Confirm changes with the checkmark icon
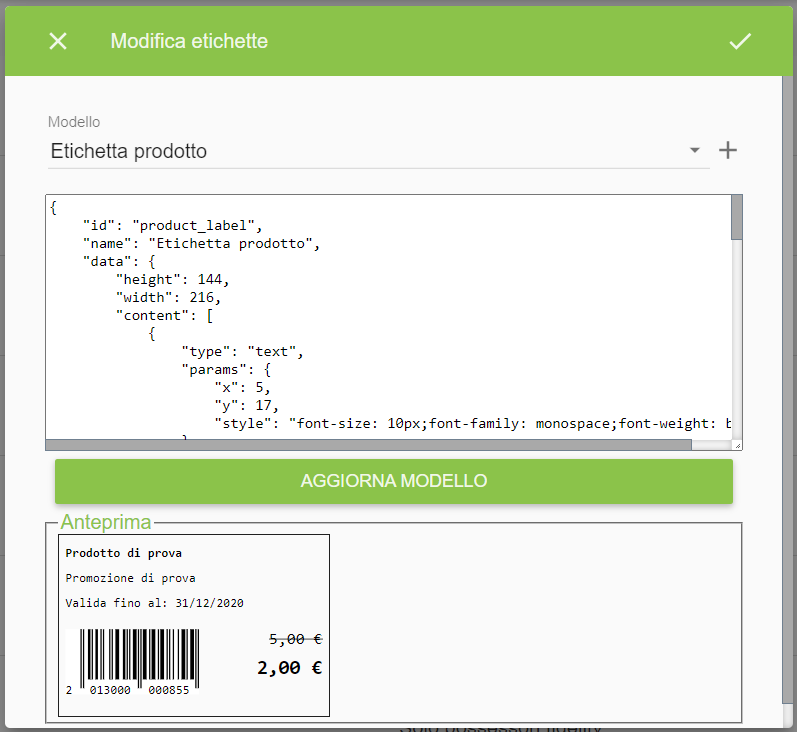797x732 pixels. click(x=740, y=41)
